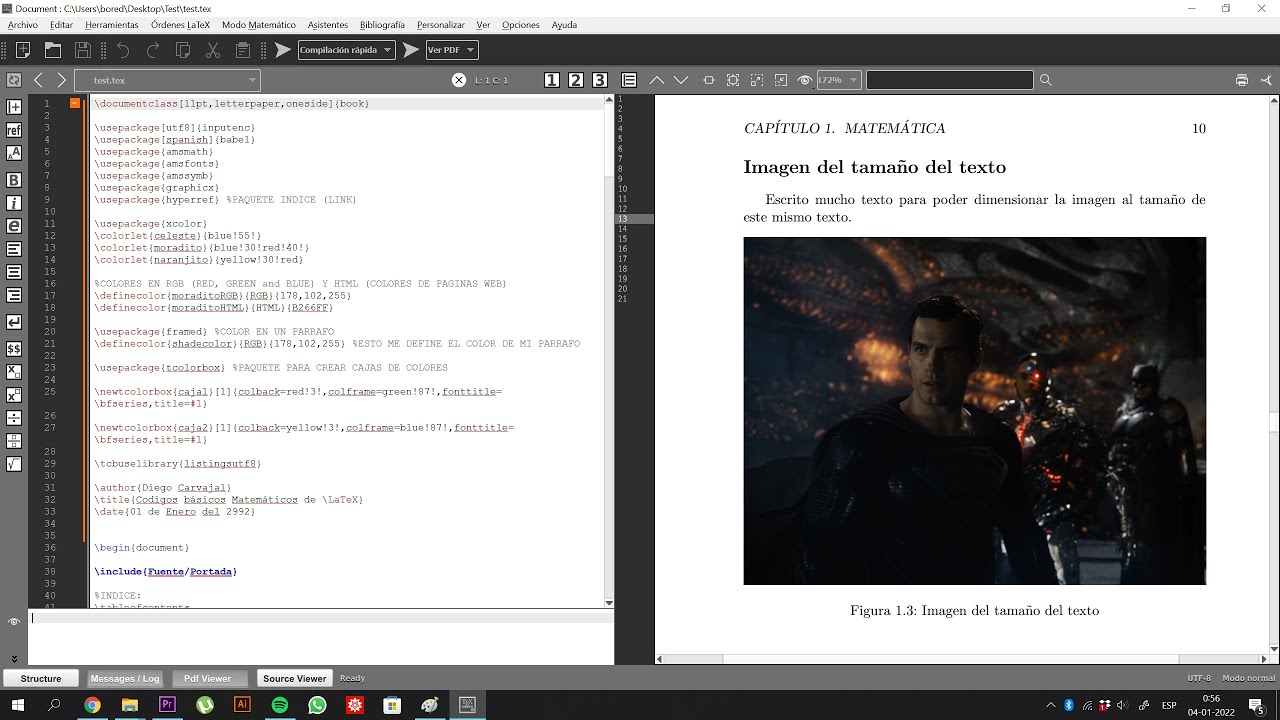Save the document with the floppy disk icon
The width and height of the screenshot is (1280, 720).
[83, 50]
